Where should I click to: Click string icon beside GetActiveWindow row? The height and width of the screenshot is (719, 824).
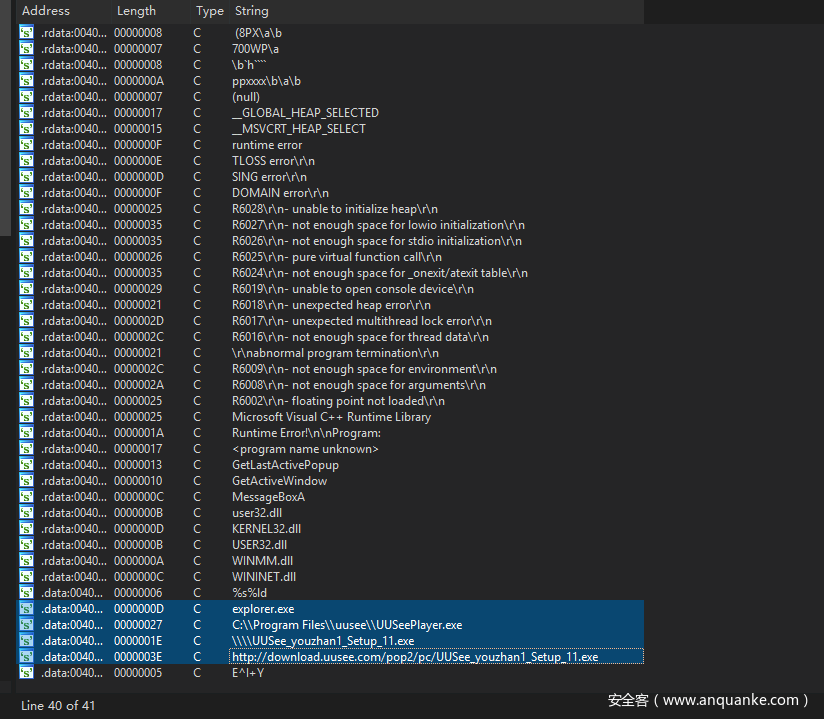tap(26, 481)
